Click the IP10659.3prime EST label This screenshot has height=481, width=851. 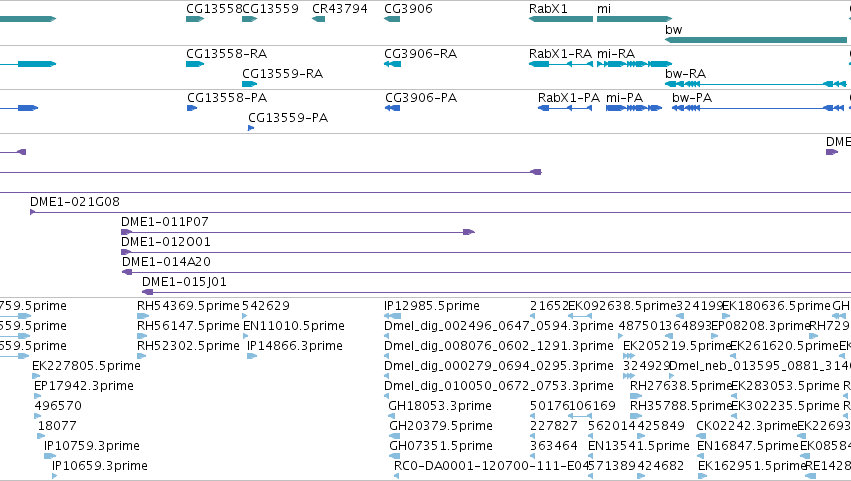pos(100,467)
